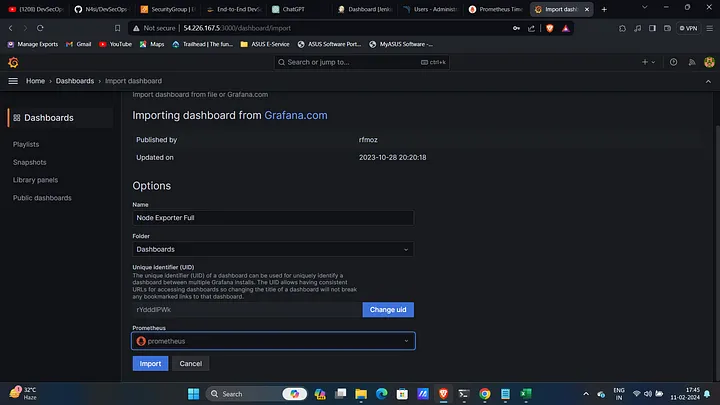Open the user profile avatar

tap(709, 62)
